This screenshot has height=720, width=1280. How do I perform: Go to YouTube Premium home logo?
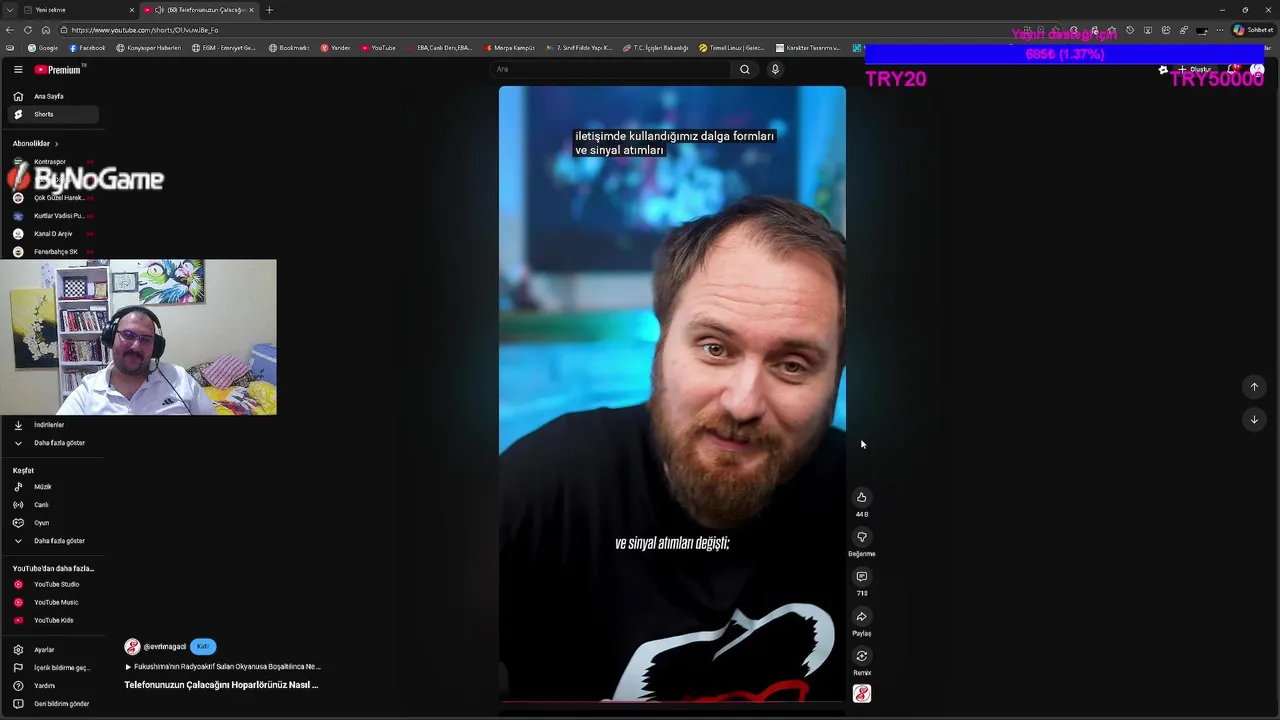58,70
